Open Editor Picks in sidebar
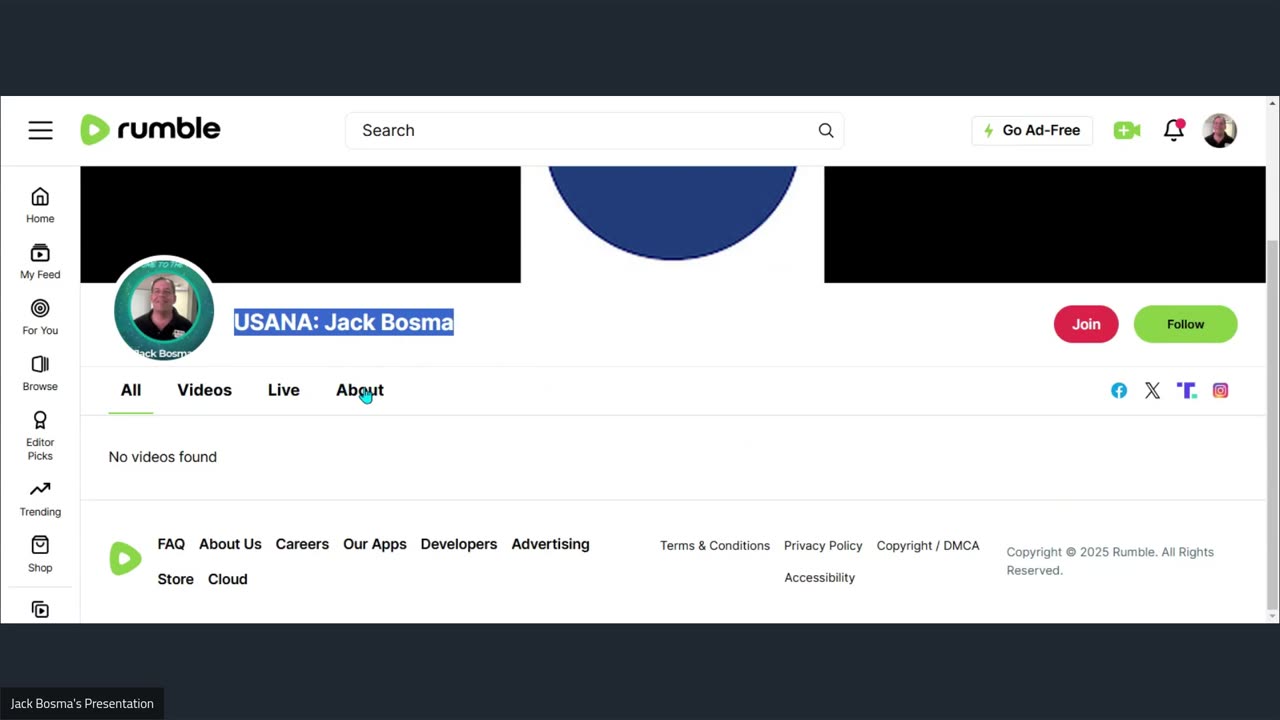 point(40,435)
